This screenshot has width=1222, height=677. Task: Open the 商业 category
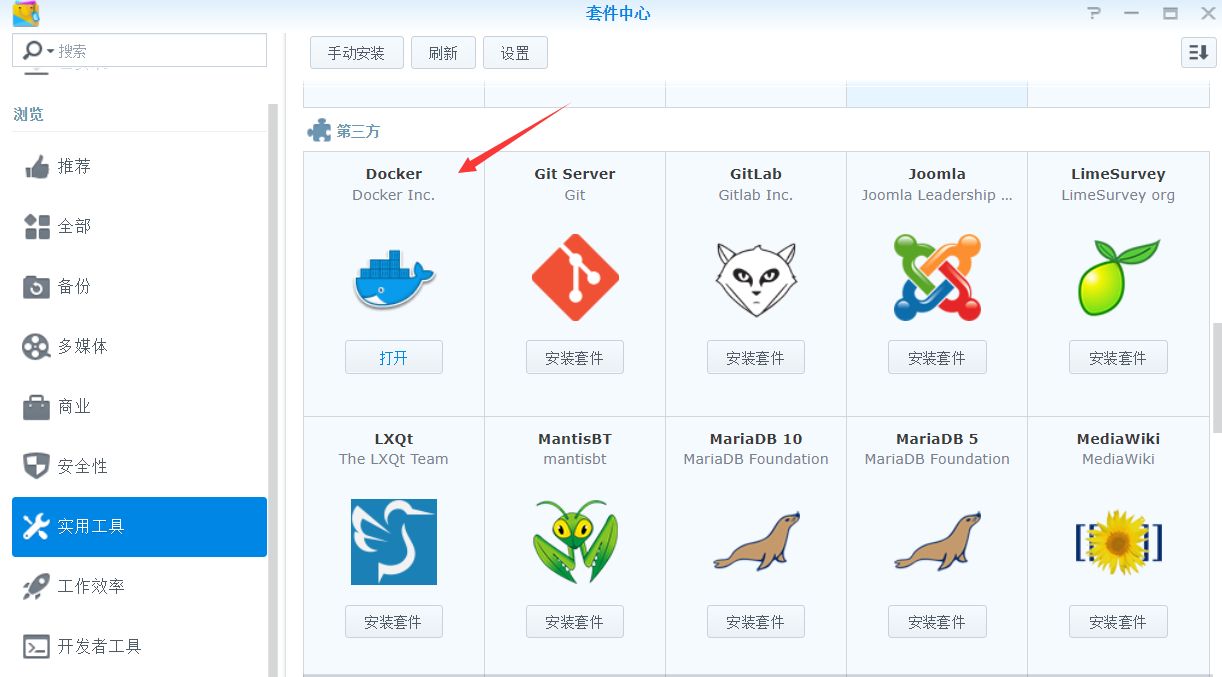(140, 406)
